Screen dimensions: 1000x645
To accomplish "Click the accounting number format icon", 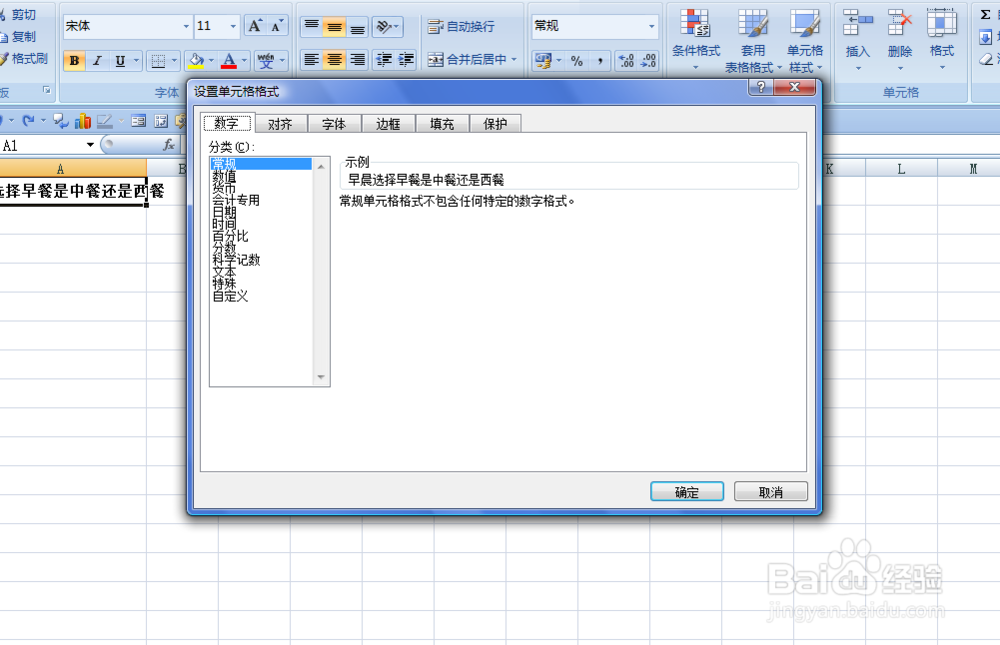I will point(543,61).
